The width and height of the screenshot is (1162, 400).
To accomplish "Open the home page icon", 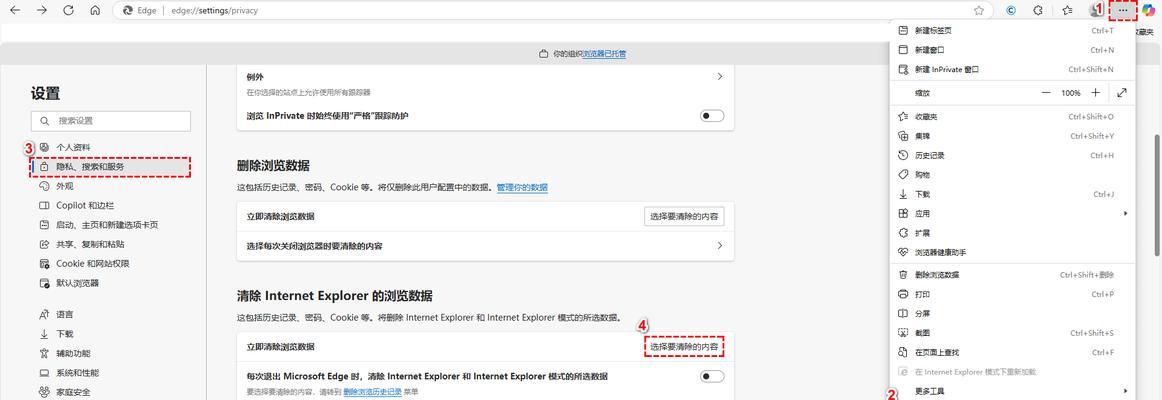I will pyautogui.click(x=95, y=10).
